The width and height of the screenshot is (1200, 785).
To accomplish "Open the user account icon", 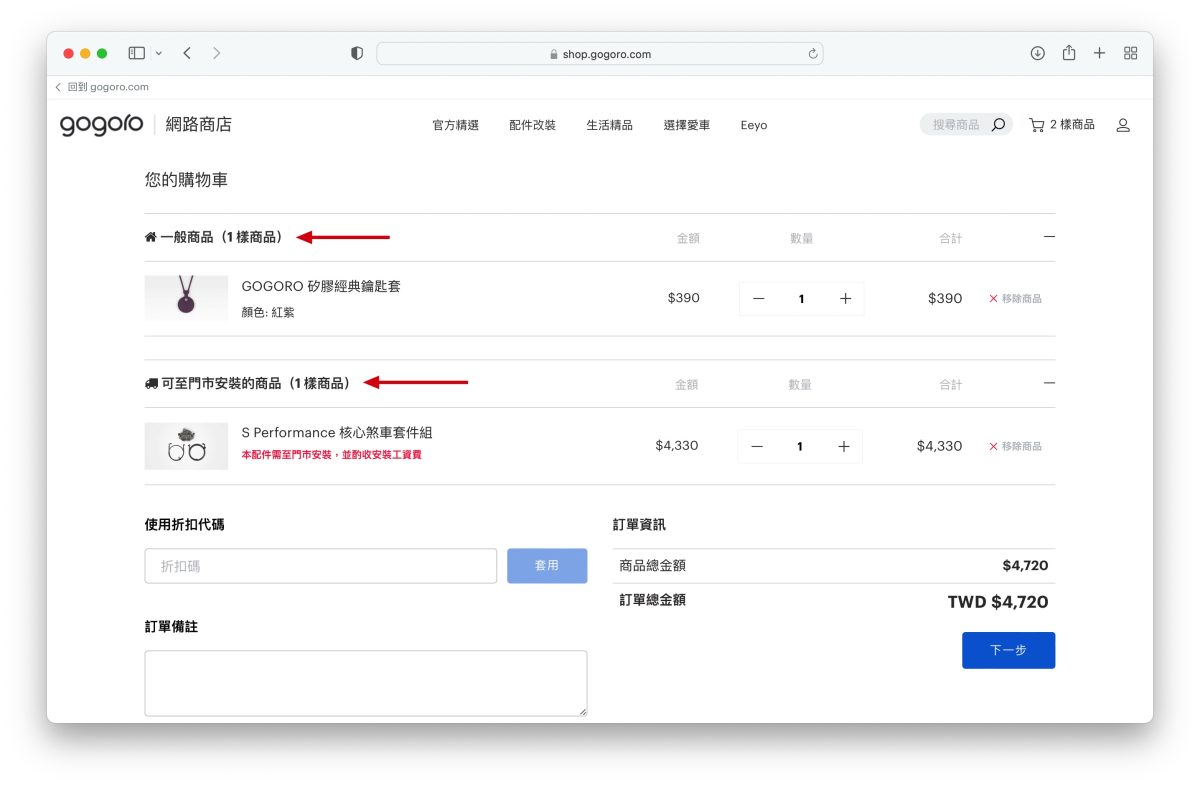I will 1123,125.
